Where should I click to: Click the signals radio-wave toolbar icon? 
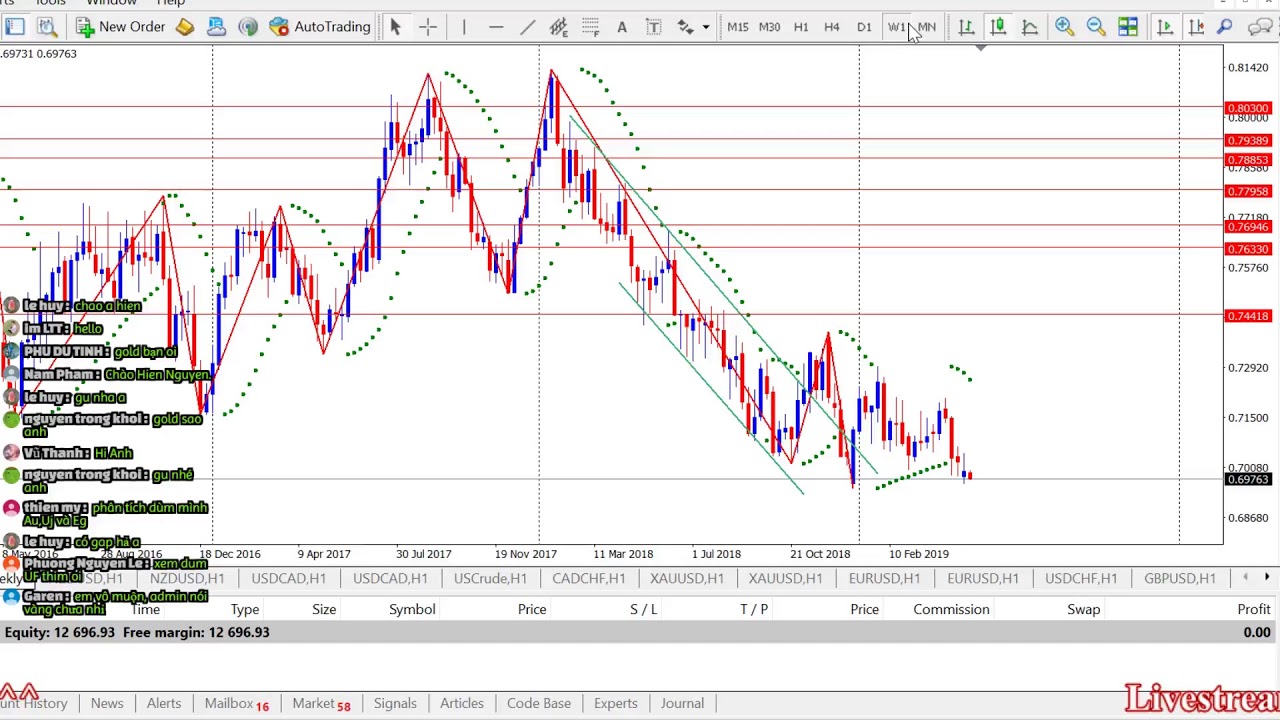[248, 27]
